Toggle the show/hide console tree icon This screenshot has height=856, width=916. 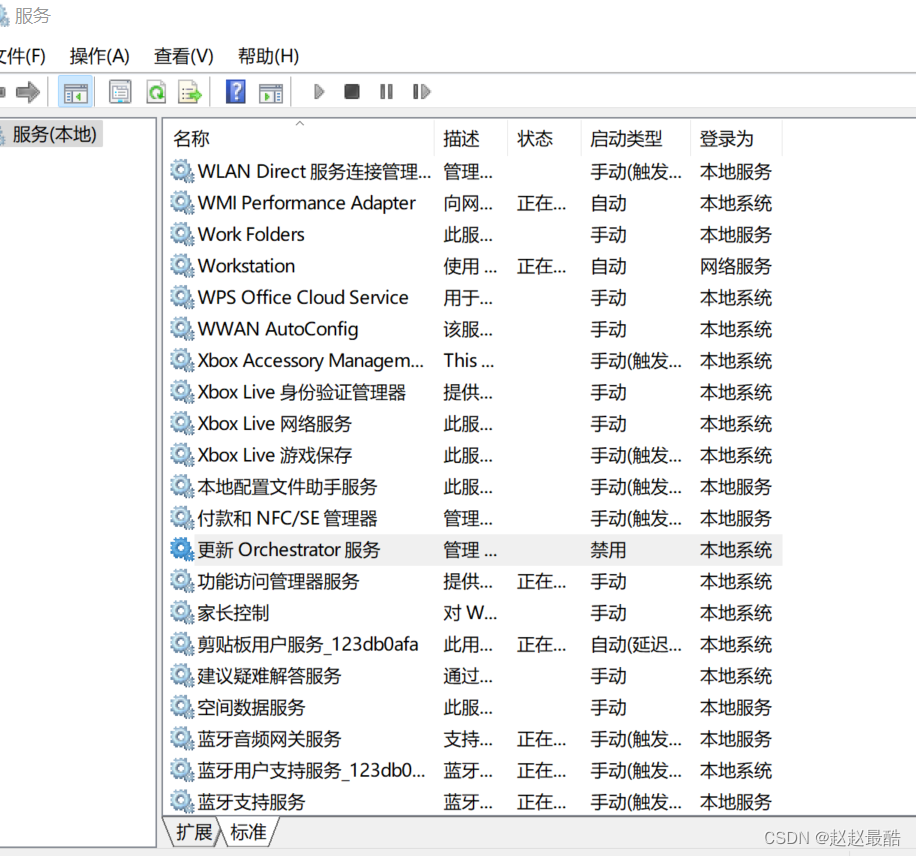point(75,92)
